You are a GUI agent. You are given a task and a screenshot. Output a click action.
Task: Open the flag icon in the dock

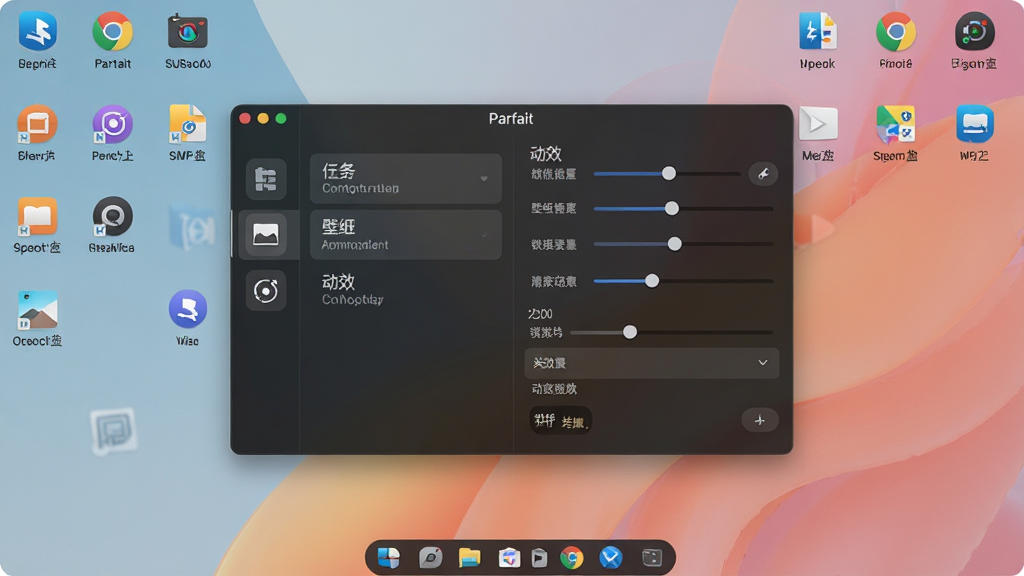(x=539, y=558)
